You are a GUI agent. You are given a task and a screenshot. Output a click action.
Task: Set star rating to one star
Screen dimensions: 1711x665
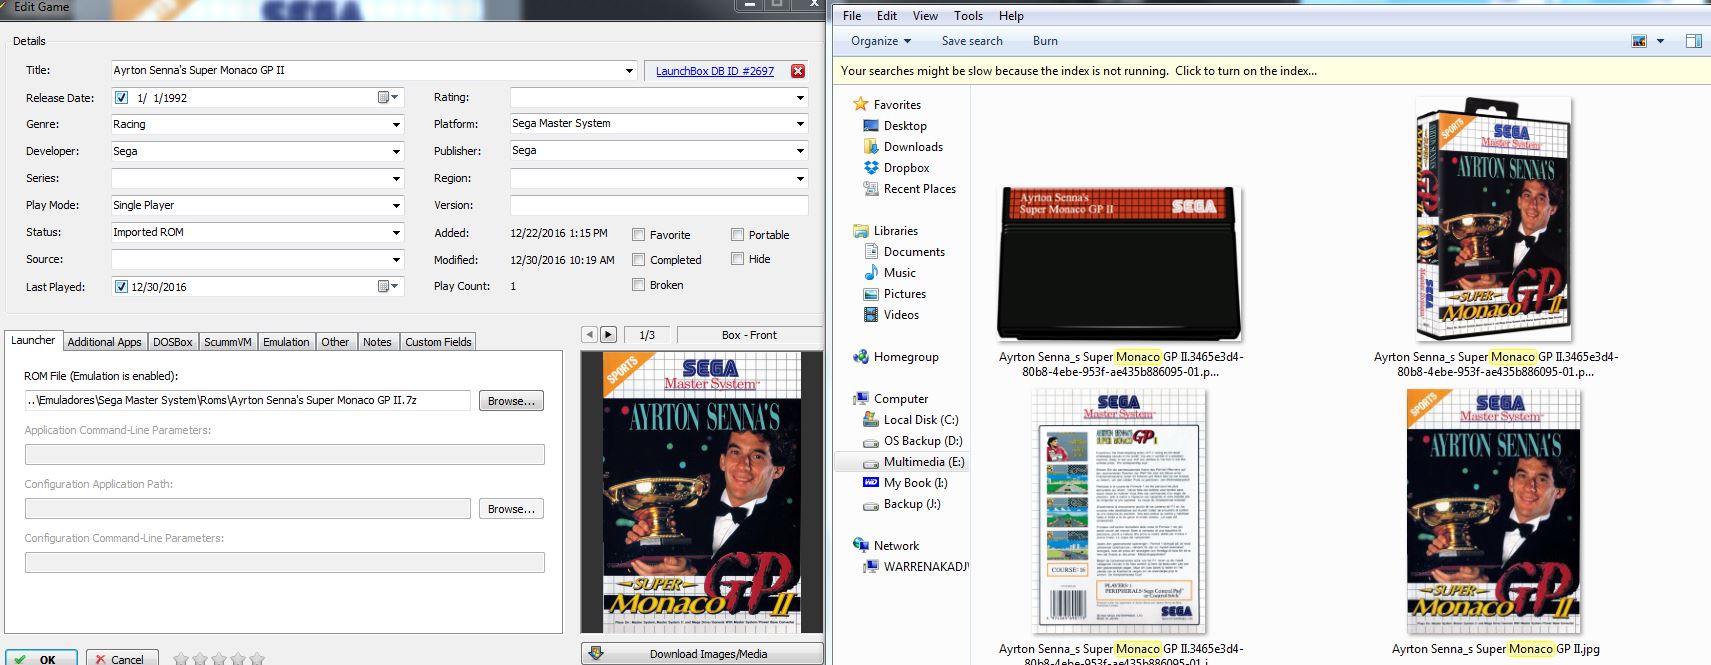181,659
